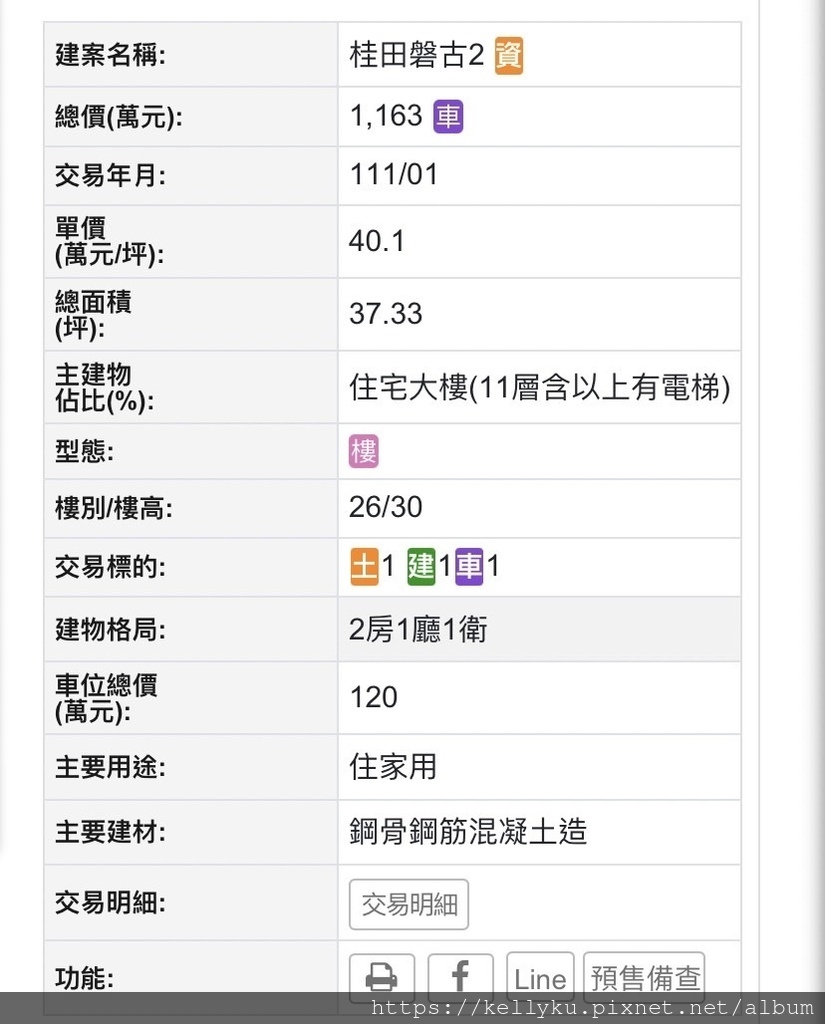The height and width of the screenshot is (1024, 825).
Task: Click the transaction date 111/01
Action: (x=394, y=175)
